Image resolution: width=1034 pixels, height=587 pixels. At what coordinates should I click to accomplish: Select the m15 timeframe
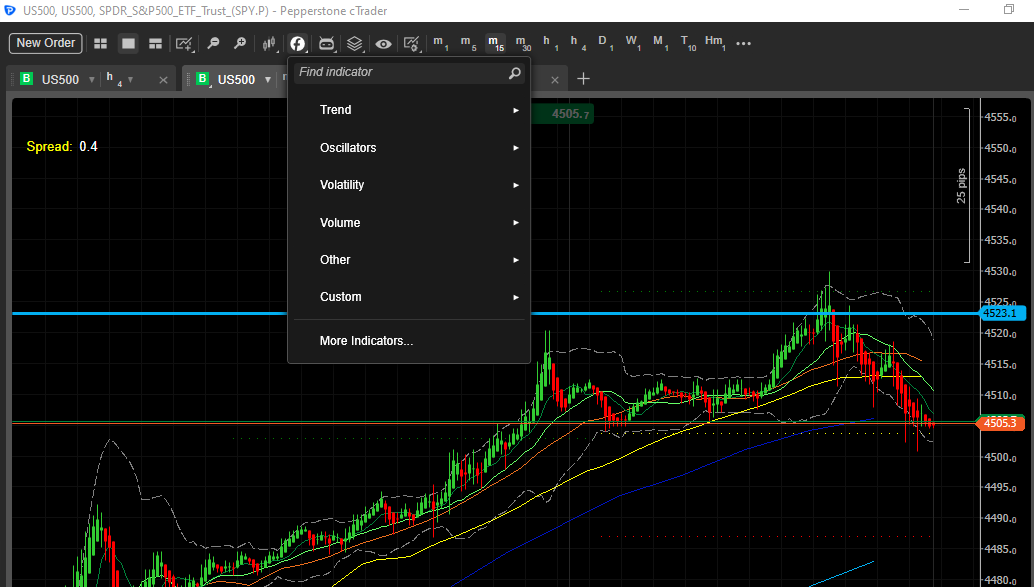click(495, 43)
